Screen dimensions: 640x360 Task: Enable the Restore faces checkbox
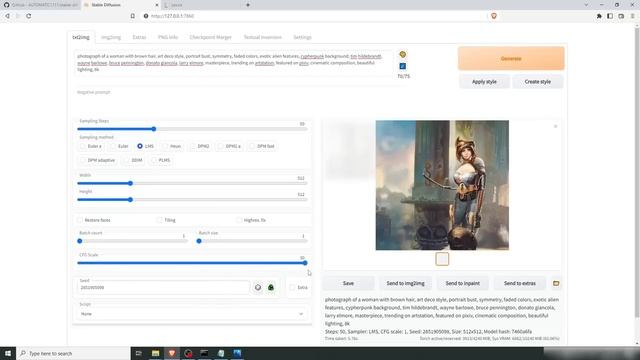pyautogui.click(x=80, y=220)
